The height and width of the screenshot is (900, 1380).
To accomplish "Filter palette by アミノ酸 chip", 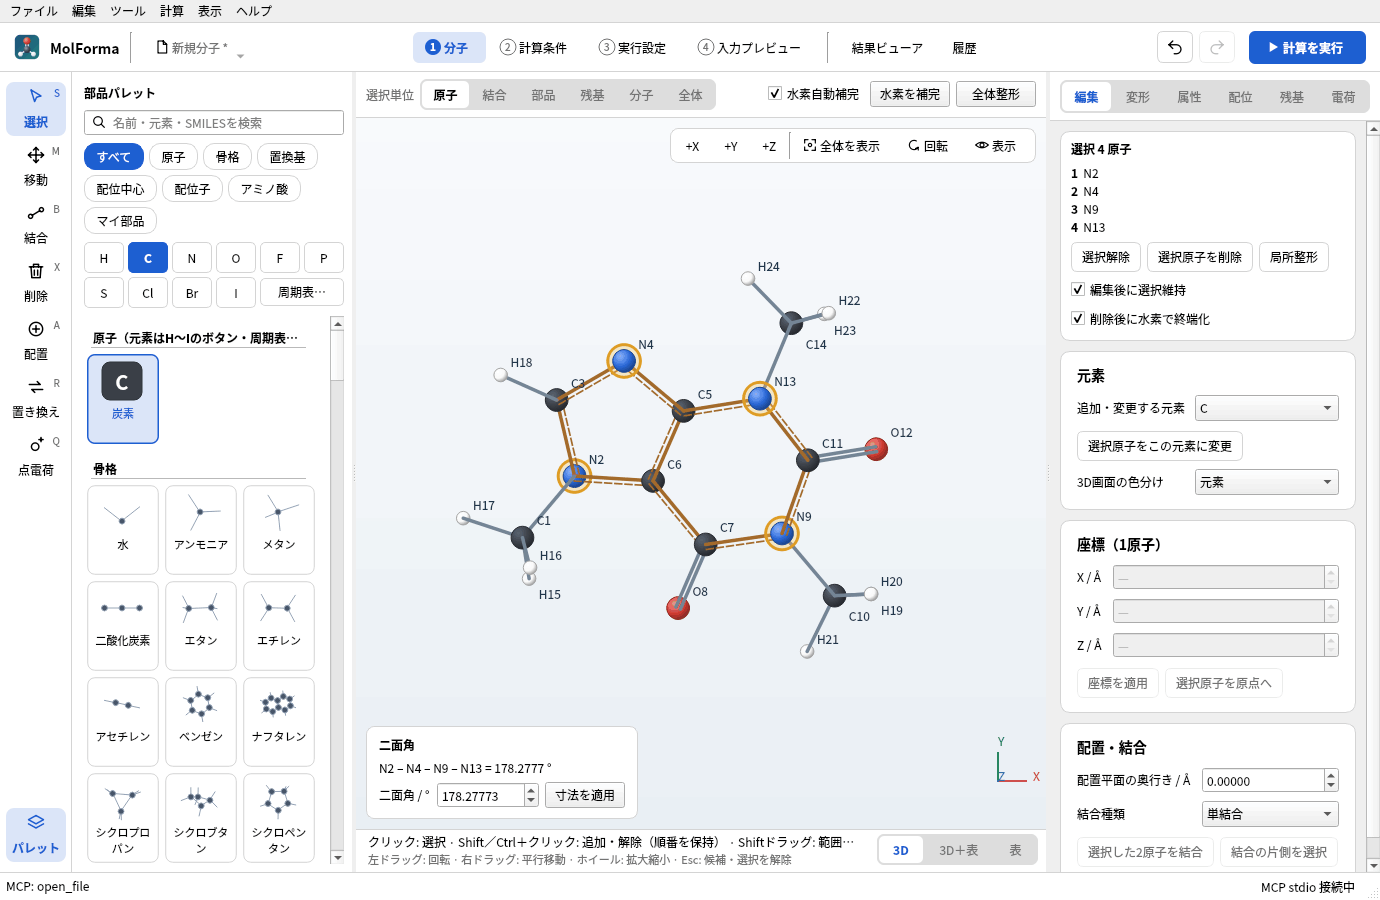I will tap(264, 189).
